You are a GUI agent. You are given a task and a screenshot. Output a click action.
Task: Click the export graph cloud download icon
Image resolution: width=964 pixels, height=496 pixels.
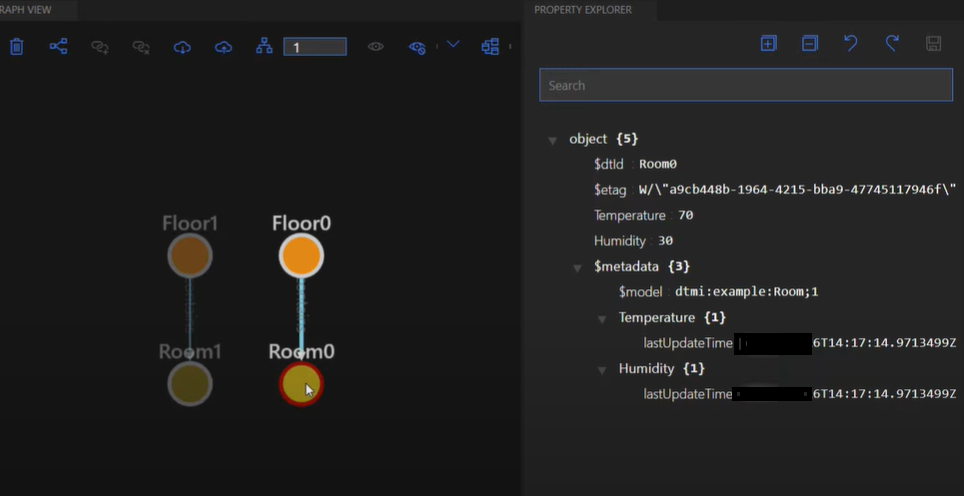[182, 46]
